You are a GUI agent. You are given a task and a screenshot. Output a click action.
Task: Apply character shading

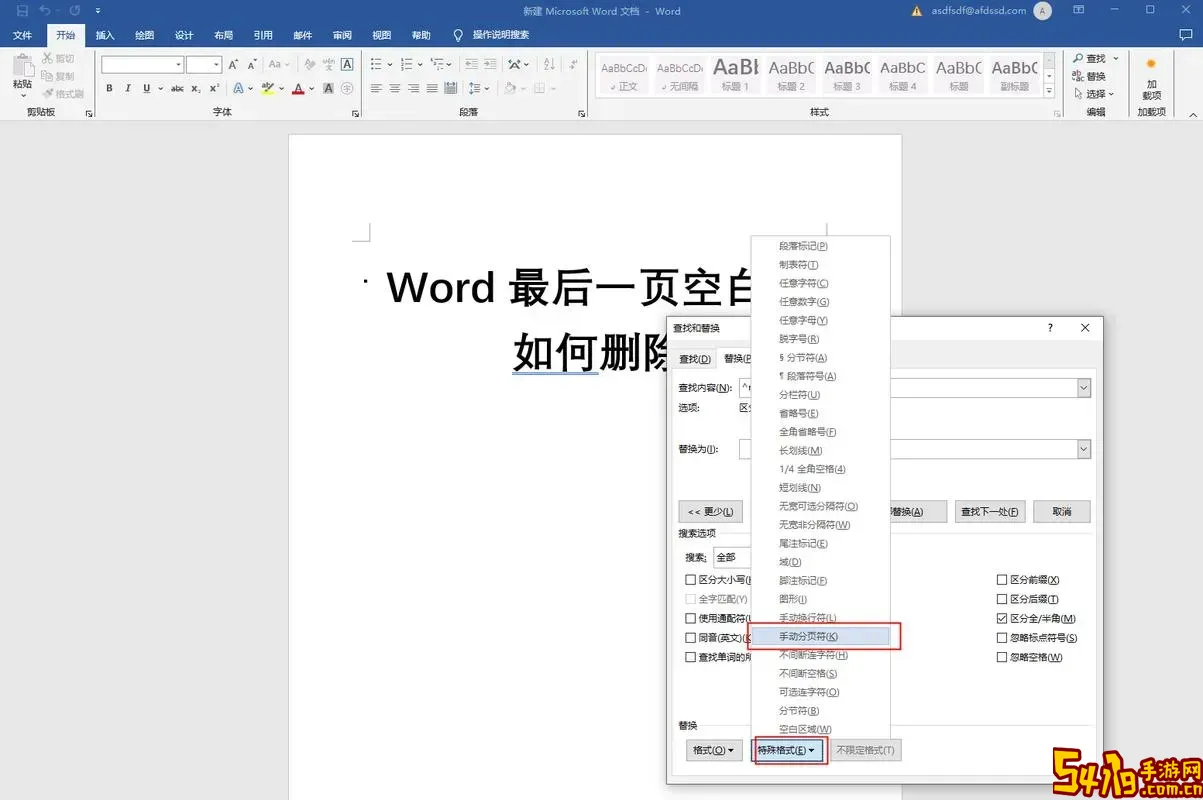[x=326, y=88]
